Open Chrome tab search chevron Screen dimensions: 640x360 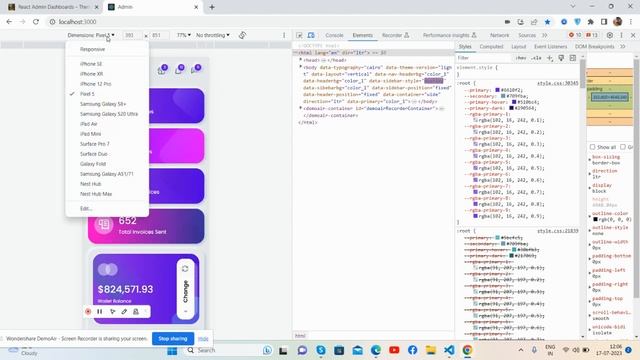tap(573, 7)
